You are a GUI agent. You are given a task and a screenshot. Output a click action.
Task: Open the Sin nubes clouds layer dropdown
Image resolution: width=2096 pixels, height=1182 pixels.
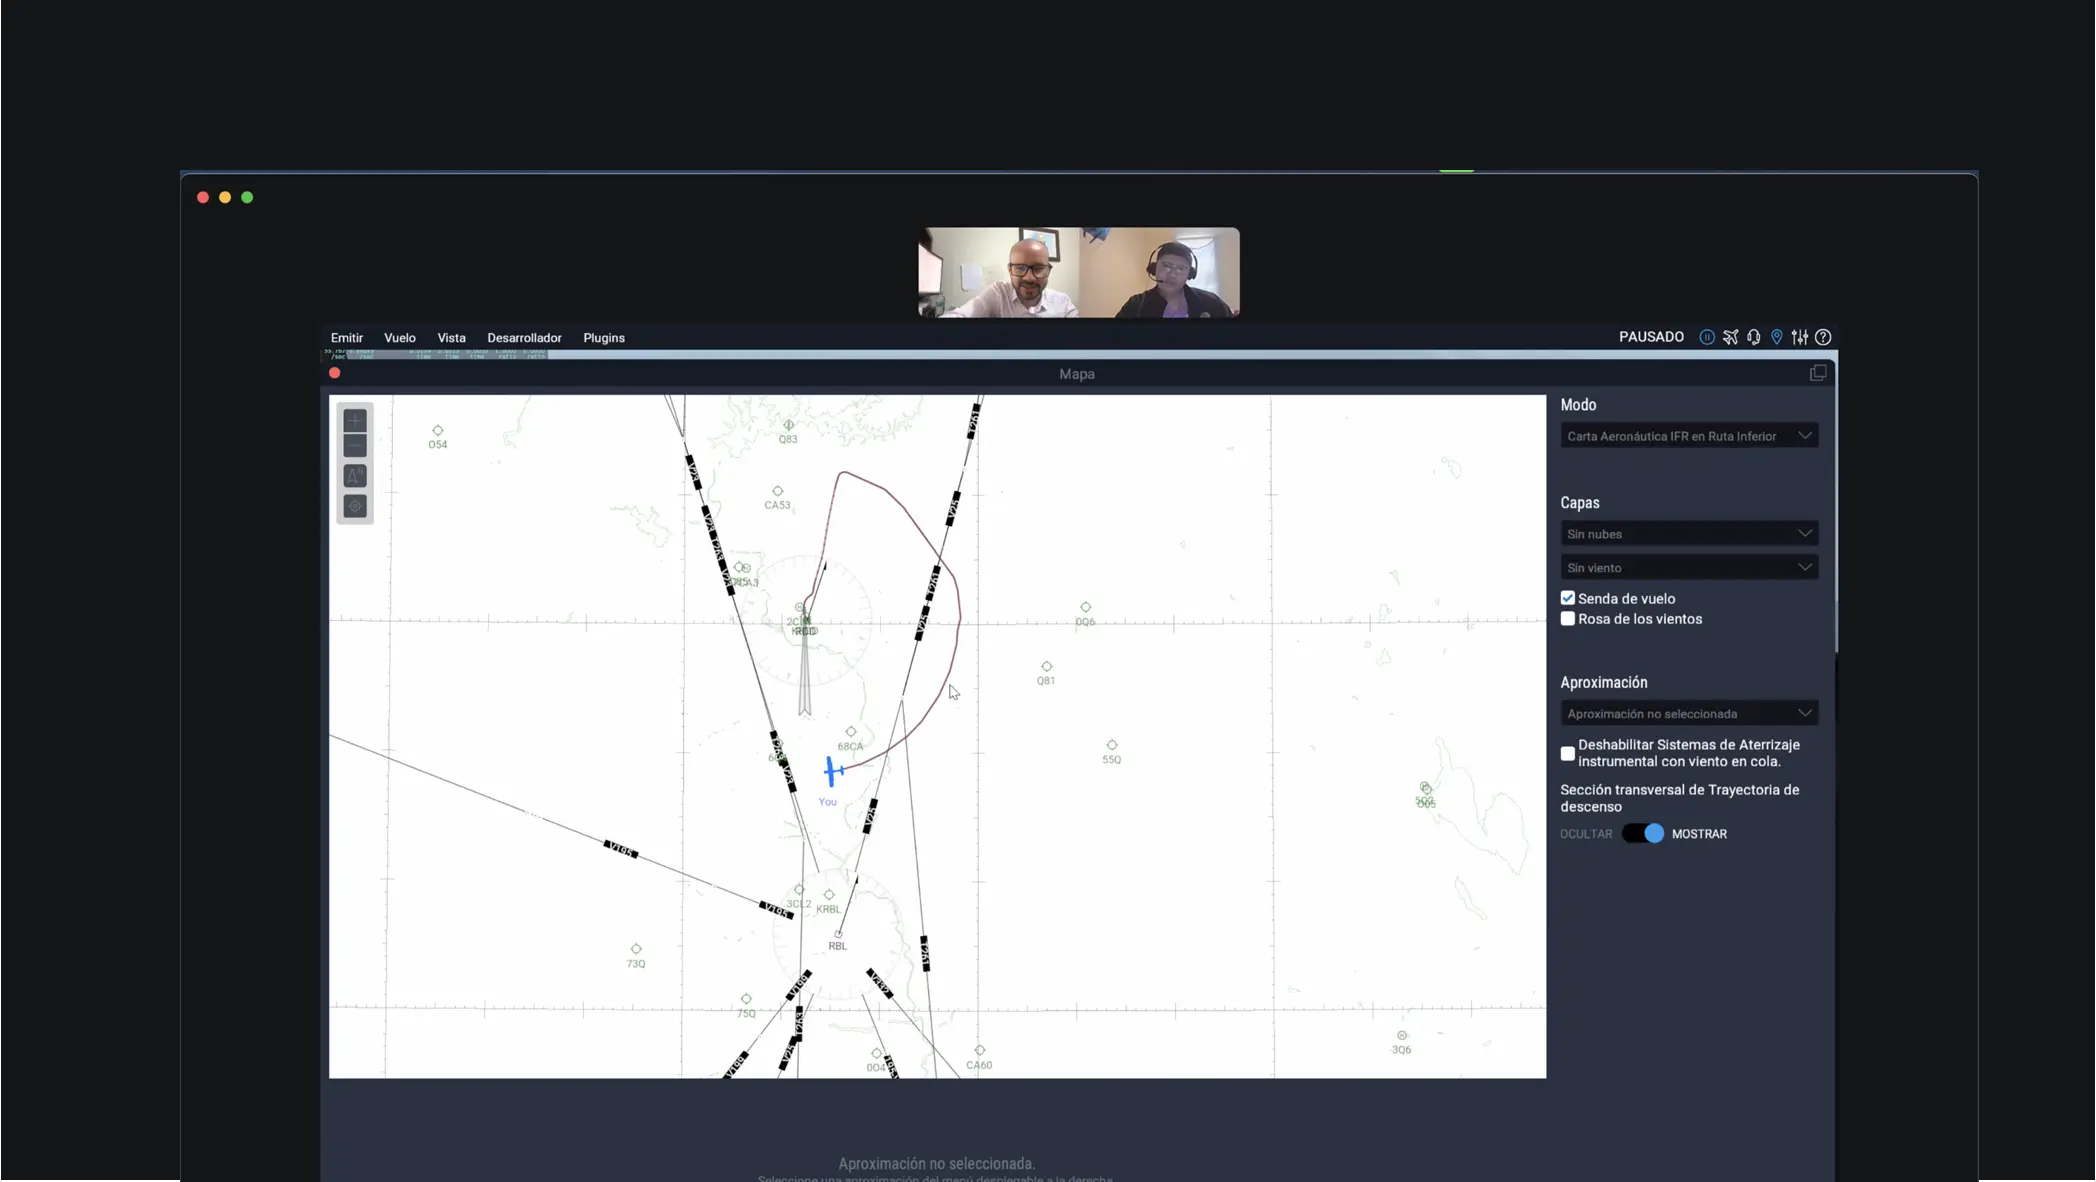1689,534
